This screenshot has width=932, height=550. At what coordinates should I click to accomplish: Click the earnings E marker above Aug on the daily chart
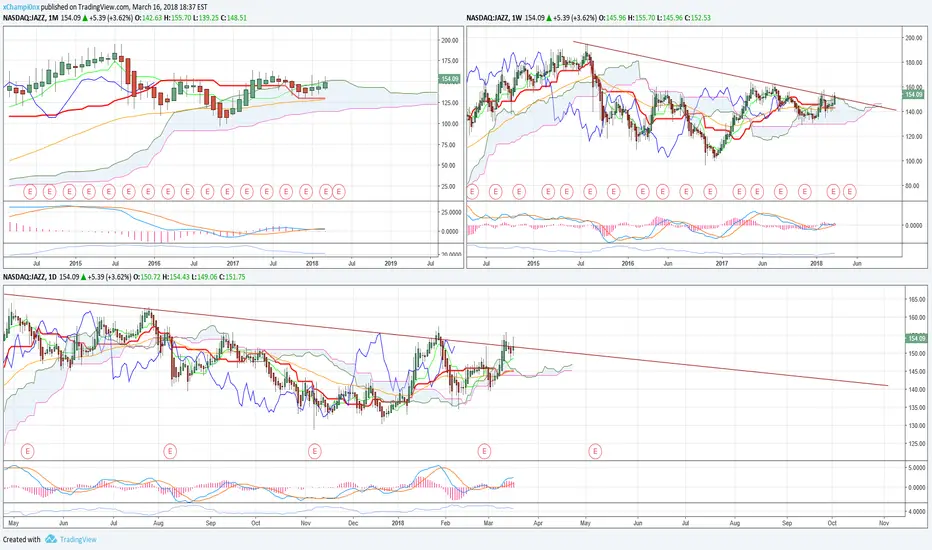pos(170,451)
